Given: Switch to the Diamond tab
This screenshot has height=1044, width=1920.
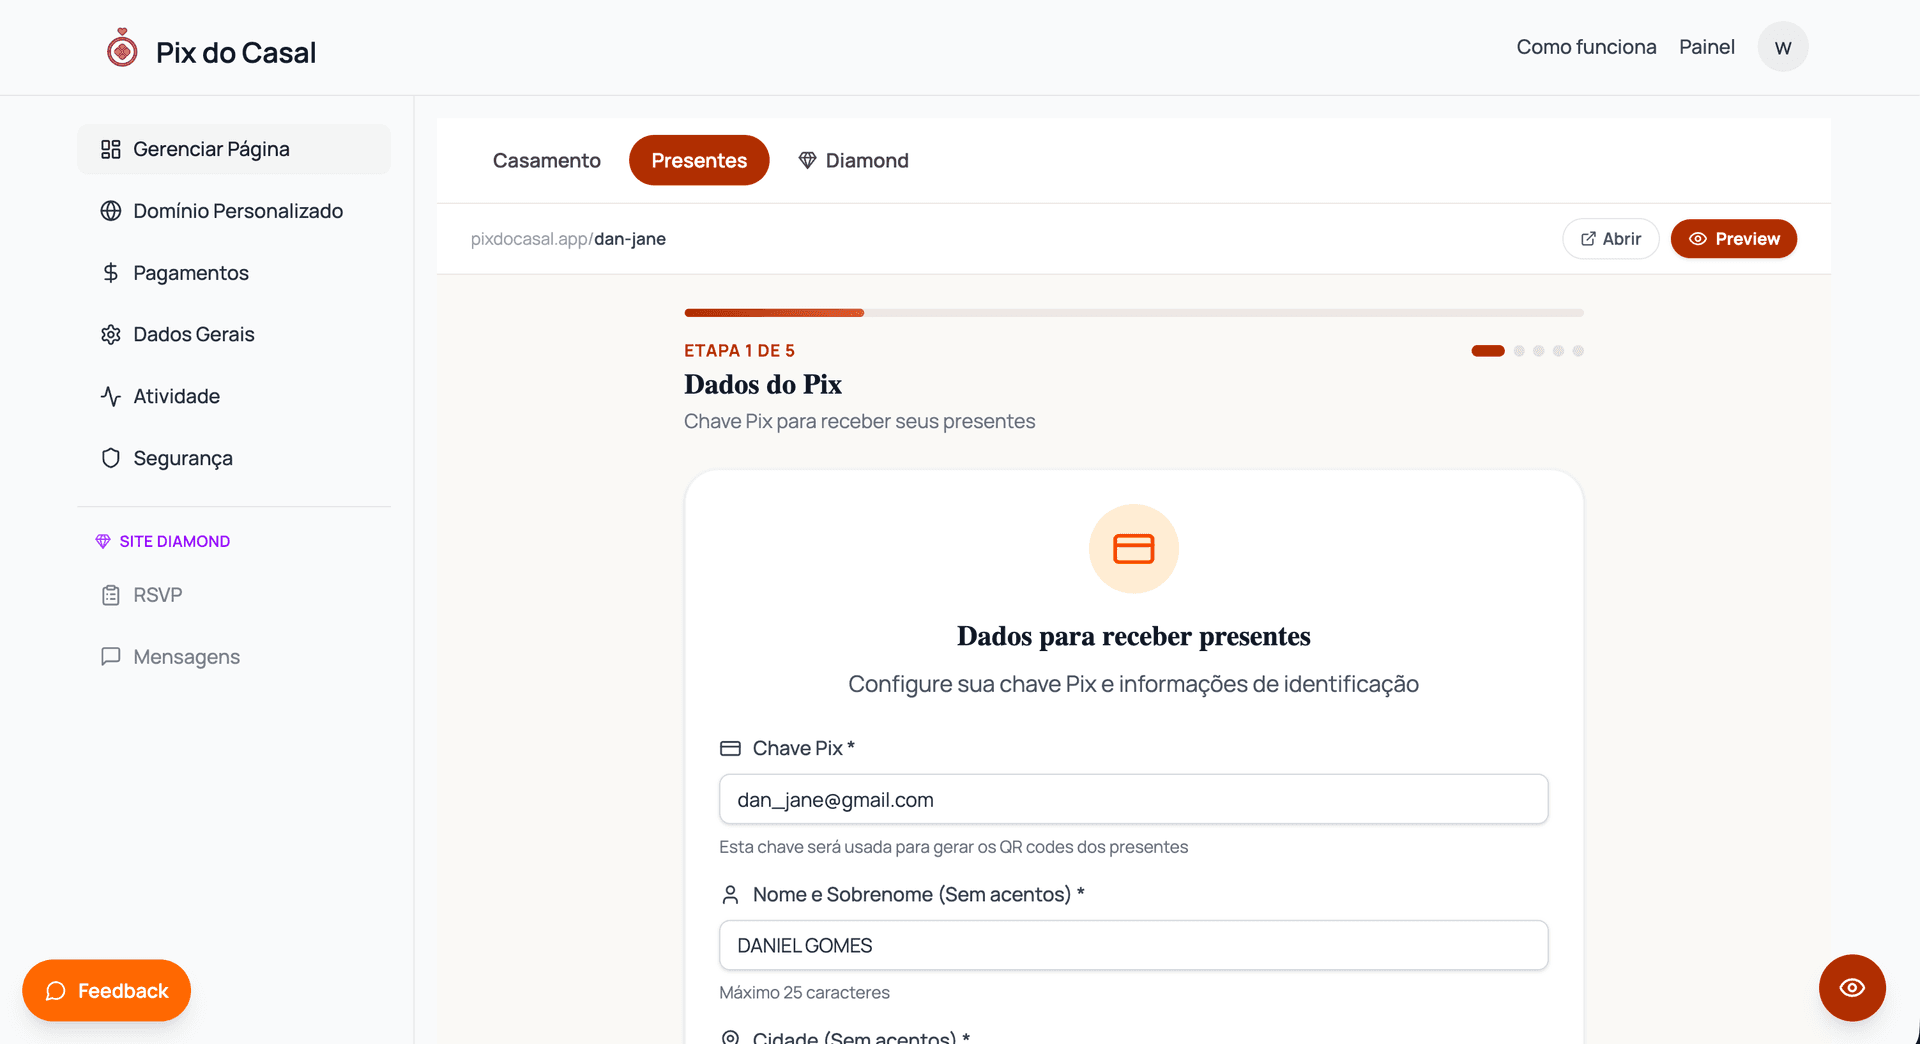Looking at the screenshot, I should tap(853, 160).
